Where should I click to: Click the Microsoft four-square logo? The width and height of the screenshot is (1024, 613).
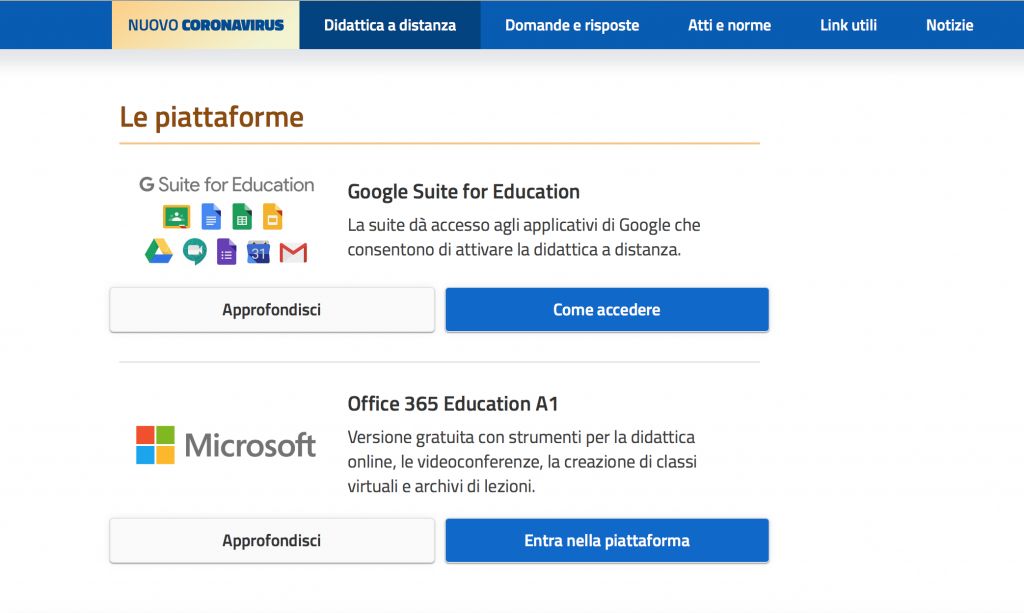[155, 445]
